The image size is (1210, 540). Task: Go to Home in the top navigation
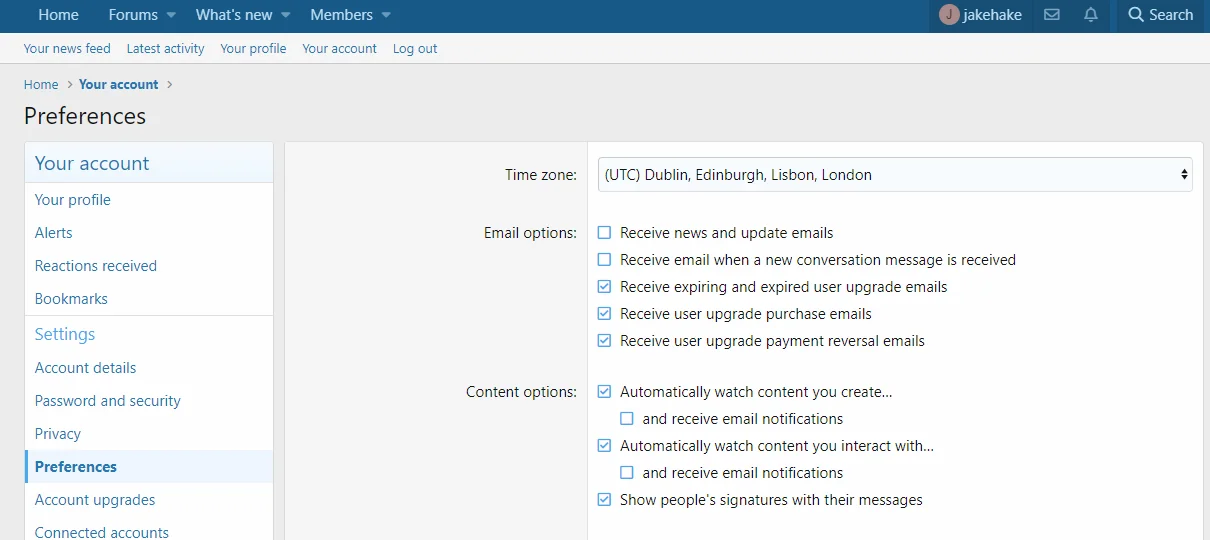(x=58, y=15)
